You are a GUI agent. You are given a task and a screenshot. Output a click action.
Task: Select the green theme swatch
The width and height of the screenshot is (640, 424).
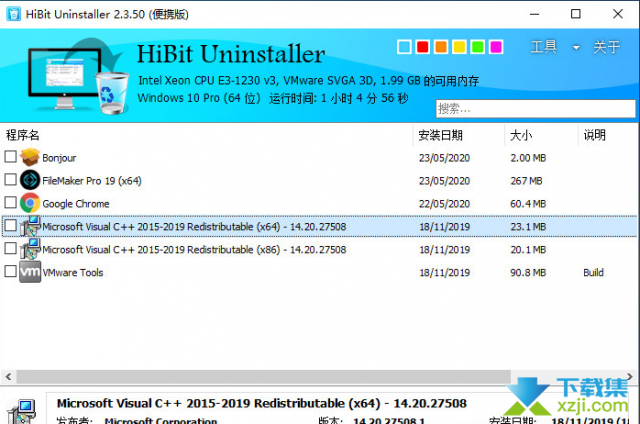pos(478,47)
